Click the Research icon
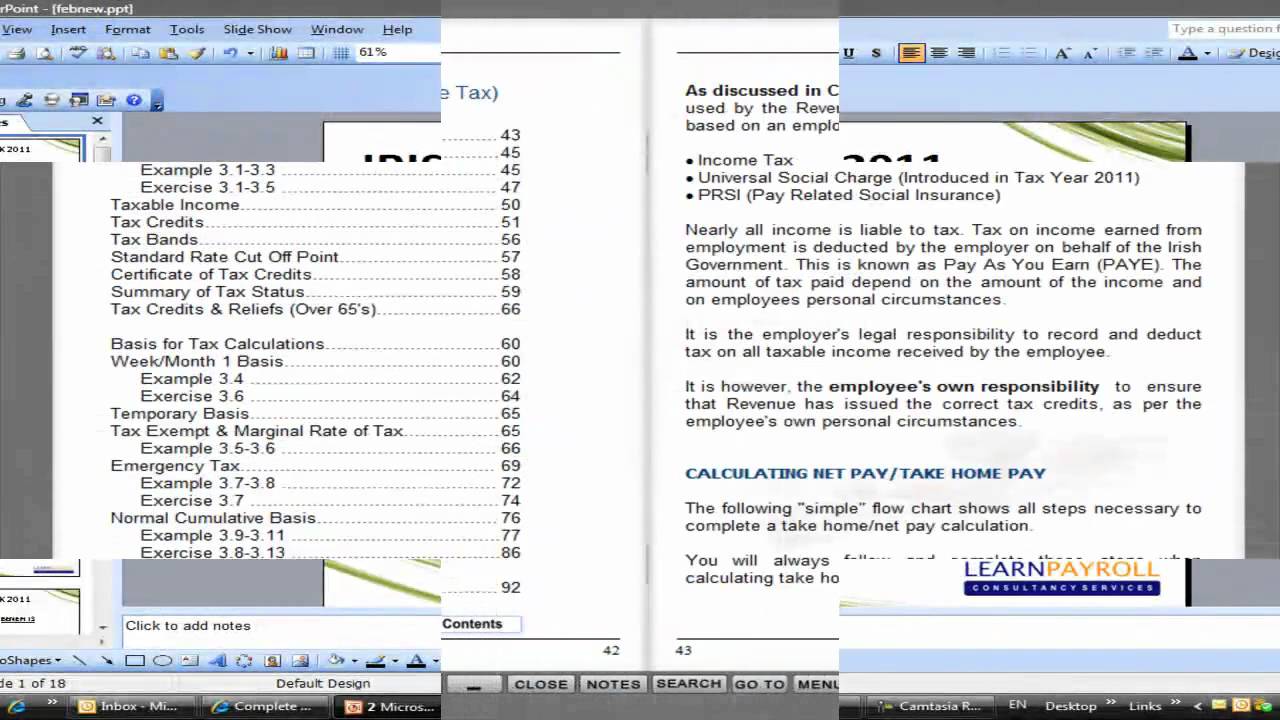 106,53
